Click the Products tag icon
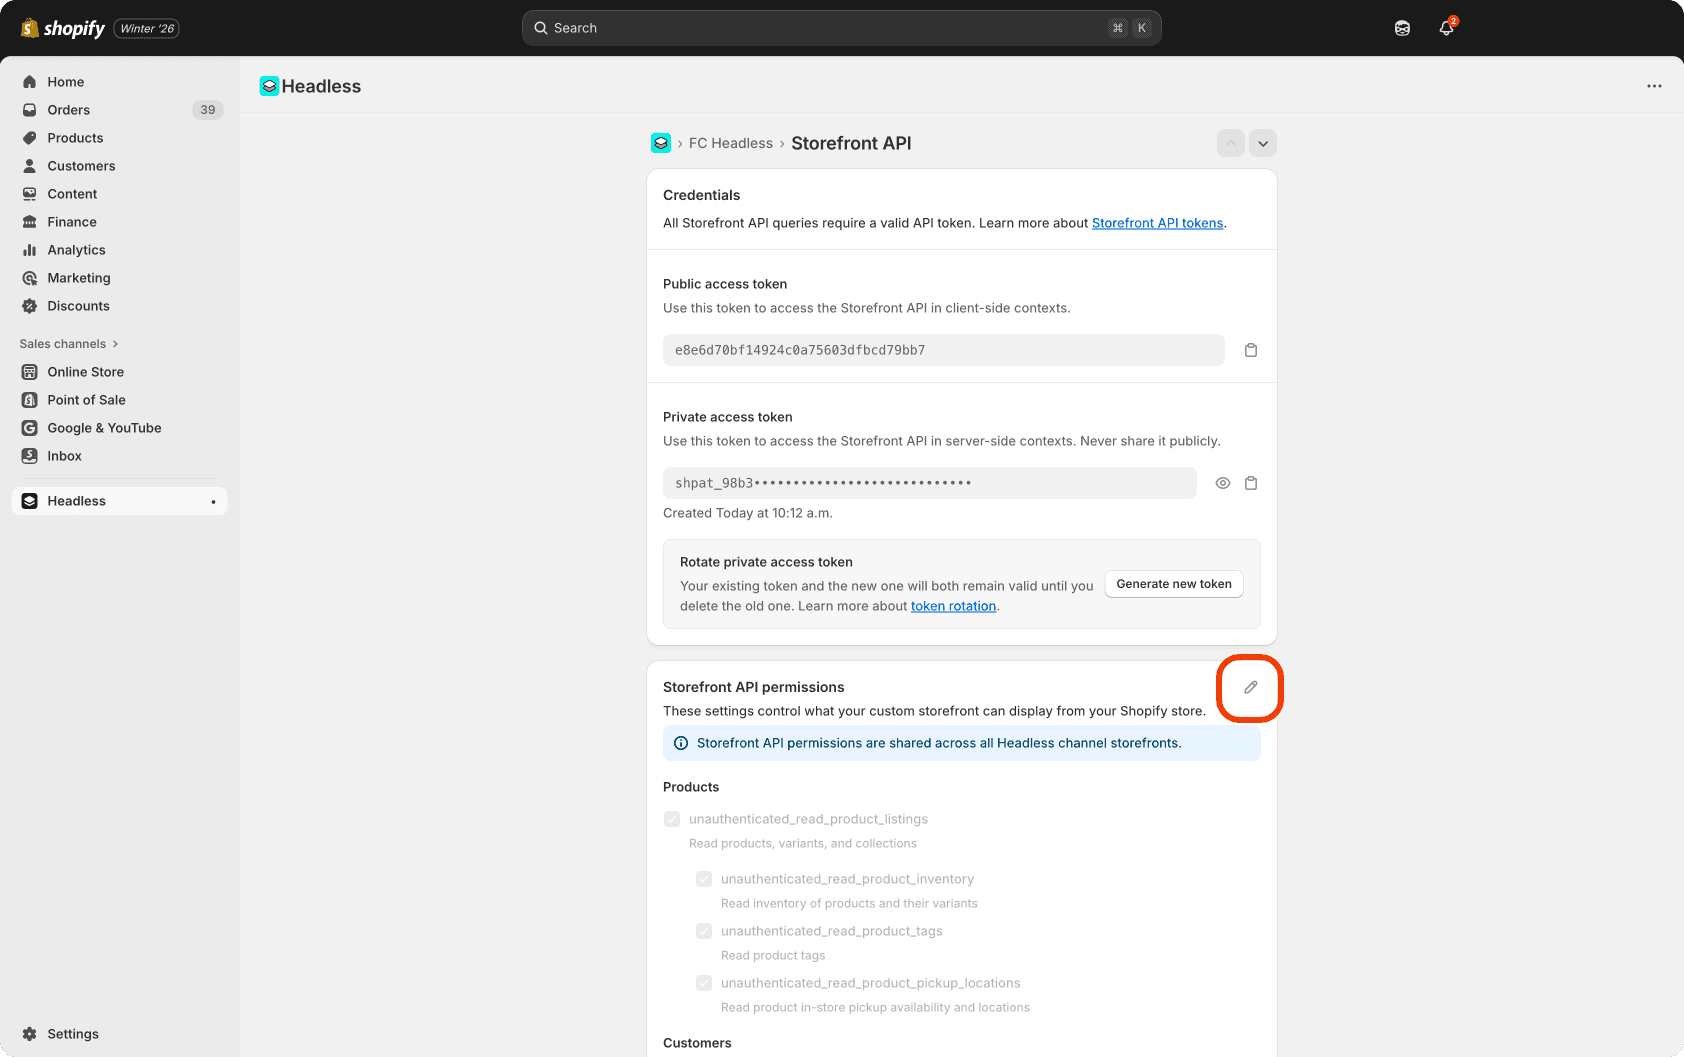Viewport: 1684px width, 1057px height. [30, 138]
